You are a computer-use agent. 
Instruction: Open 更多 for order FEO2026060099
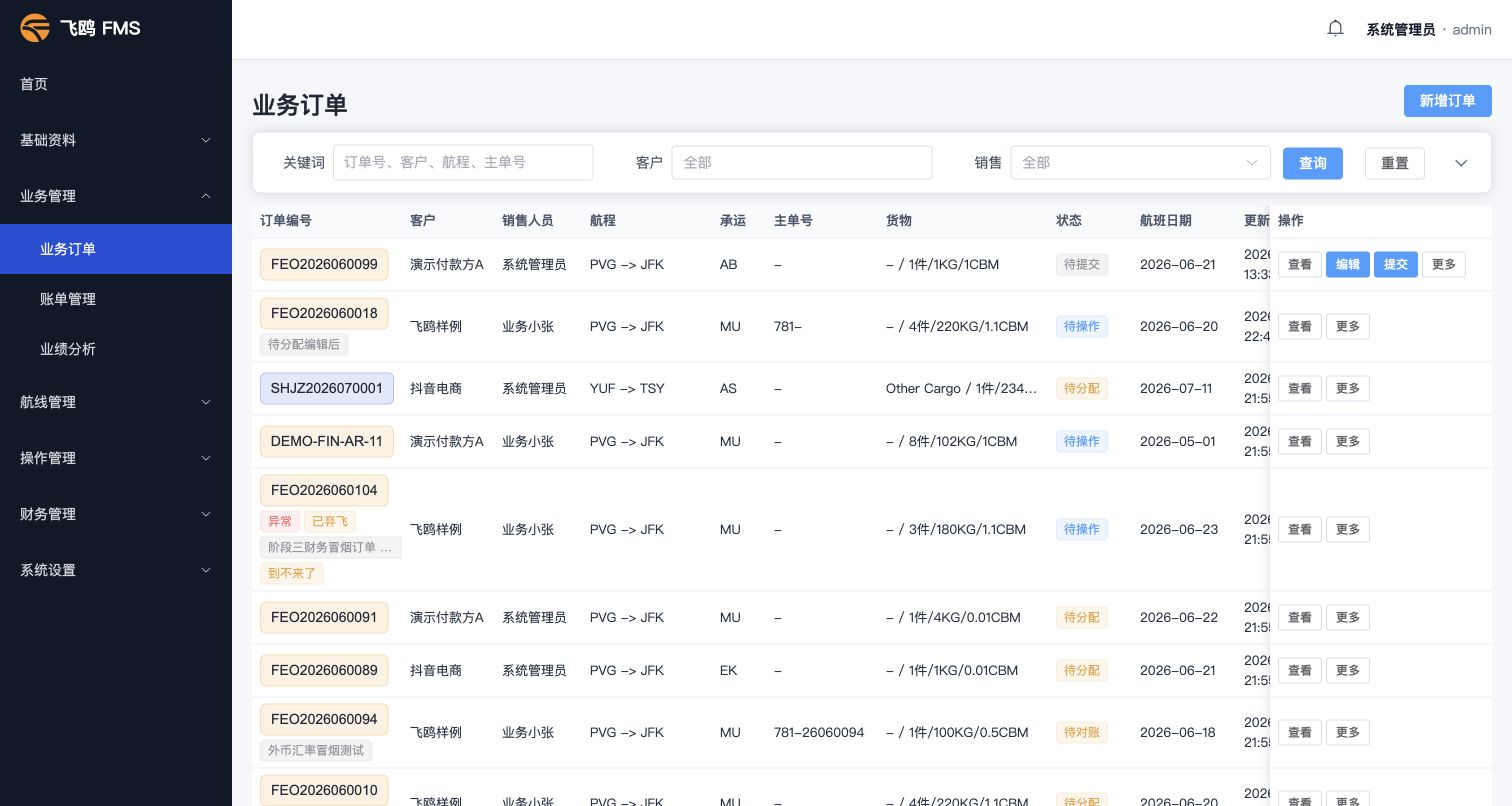pyautogui.click(x=1443, y=265)
